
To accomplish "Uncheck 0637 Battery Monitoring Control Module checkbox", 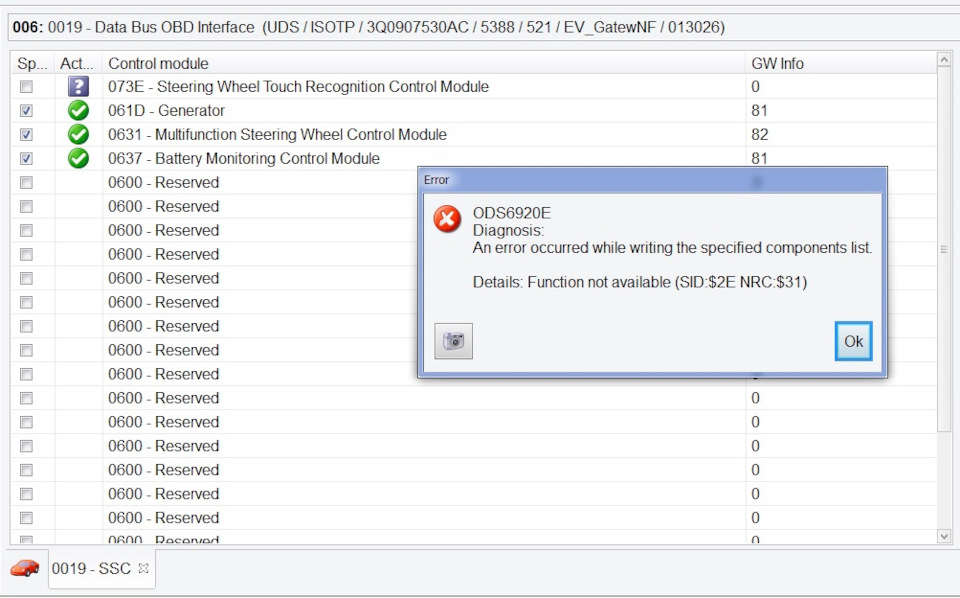I will point(26,159).
